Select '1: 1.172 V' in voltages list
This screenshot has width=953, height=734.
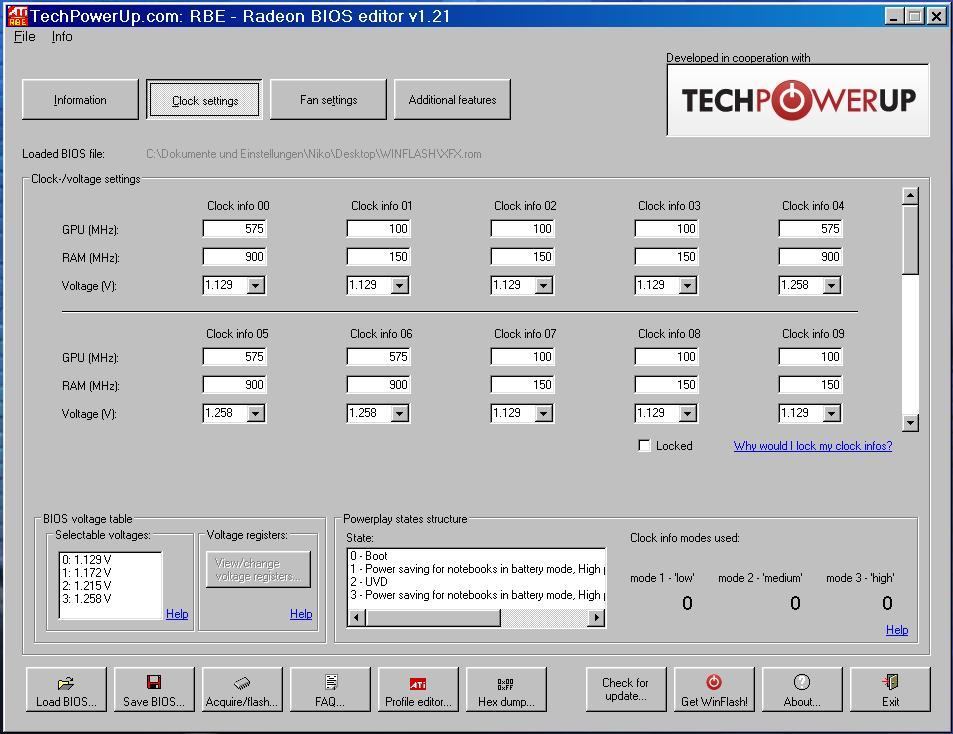click(87, 572)
